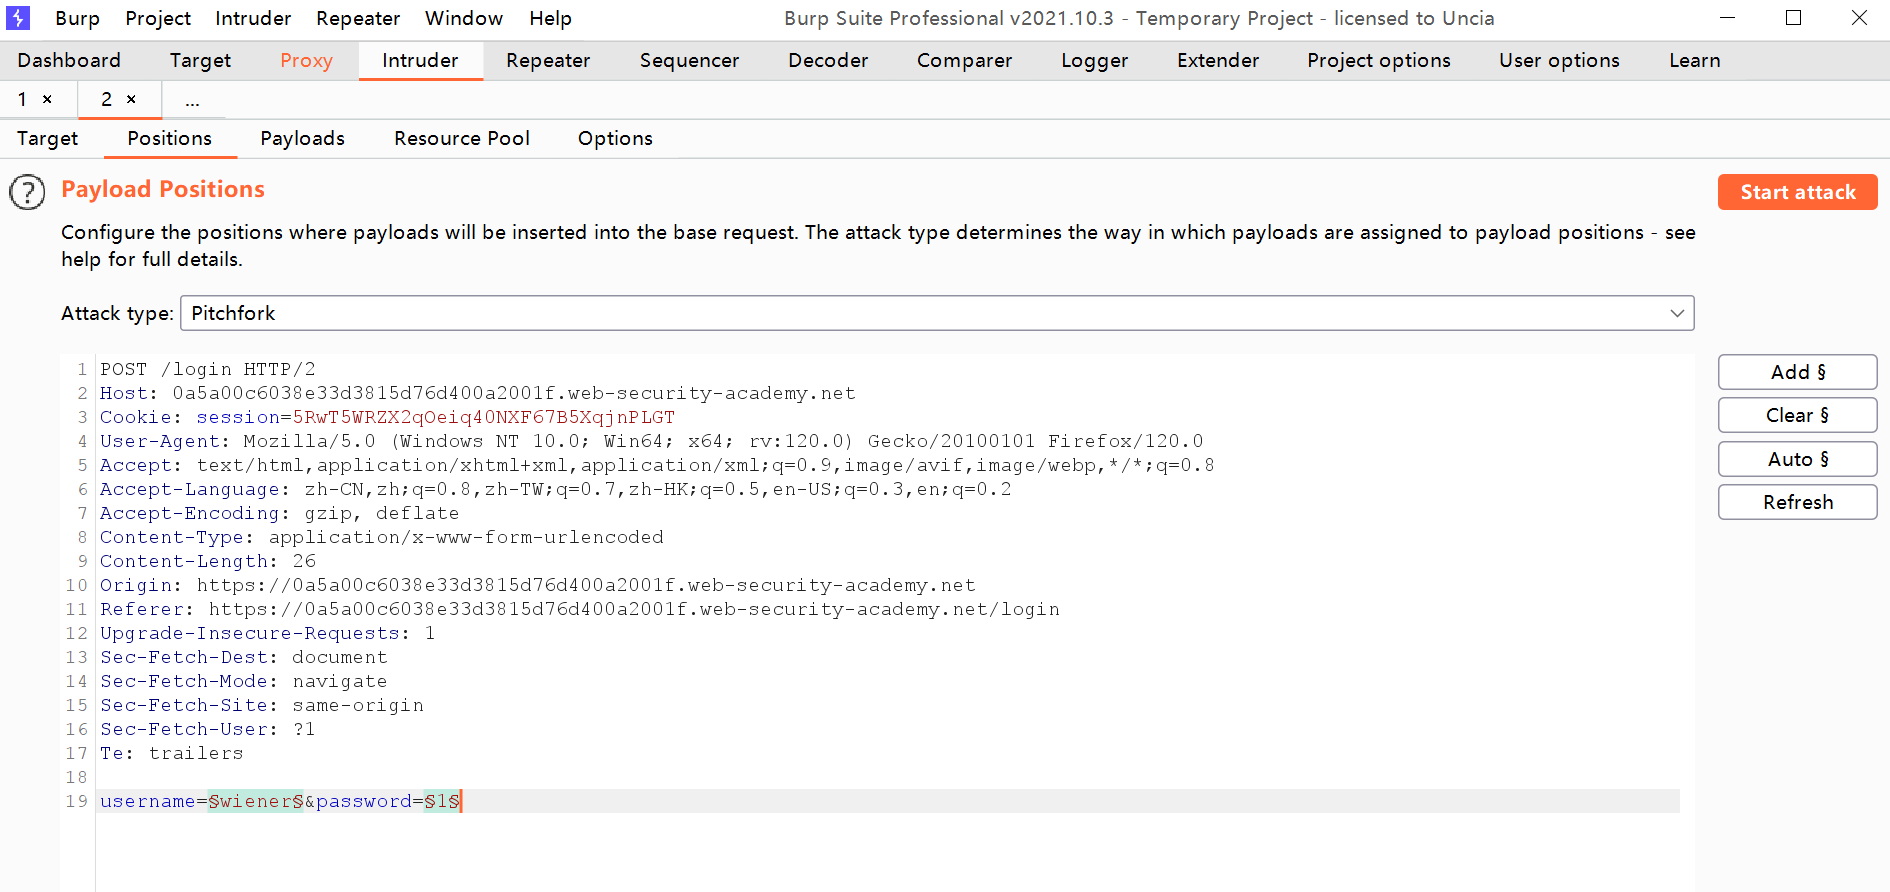Open the Comparer tab

964,60
